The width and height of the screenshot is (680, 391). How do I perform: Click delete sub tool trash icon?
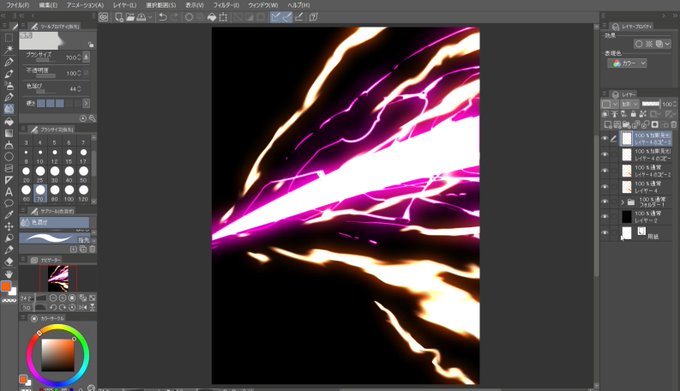[92, 249]
